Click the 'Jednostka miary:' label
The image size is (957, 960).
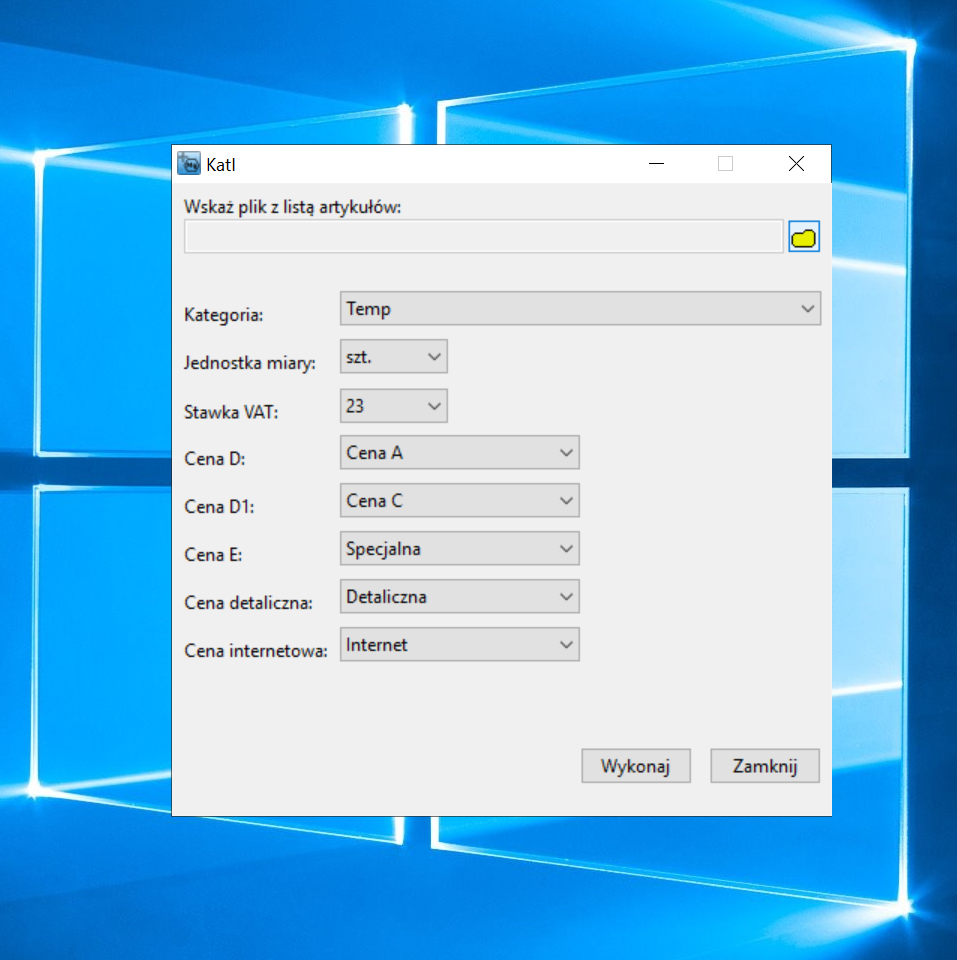[x=250, y=363]
